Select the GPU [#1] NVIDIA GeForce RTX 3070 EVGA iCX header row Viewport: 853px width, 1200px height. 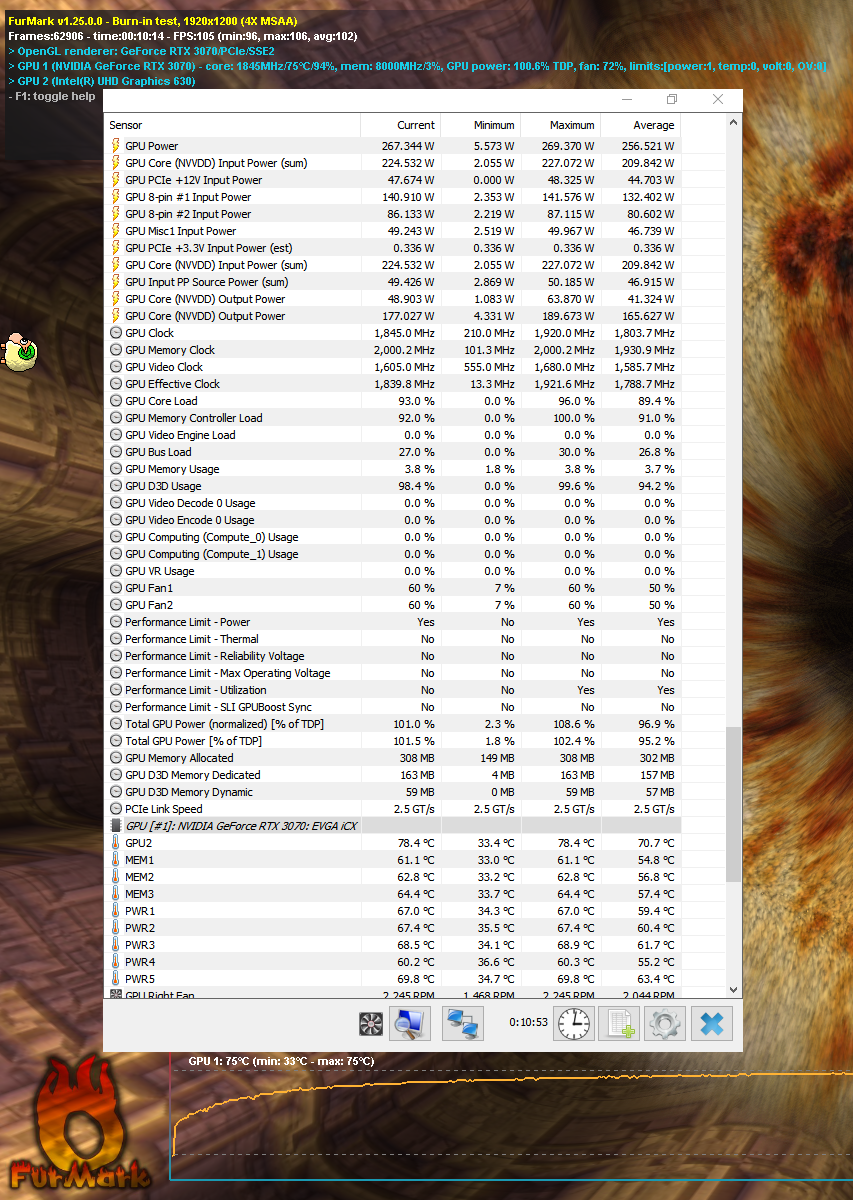click(393, 826)
